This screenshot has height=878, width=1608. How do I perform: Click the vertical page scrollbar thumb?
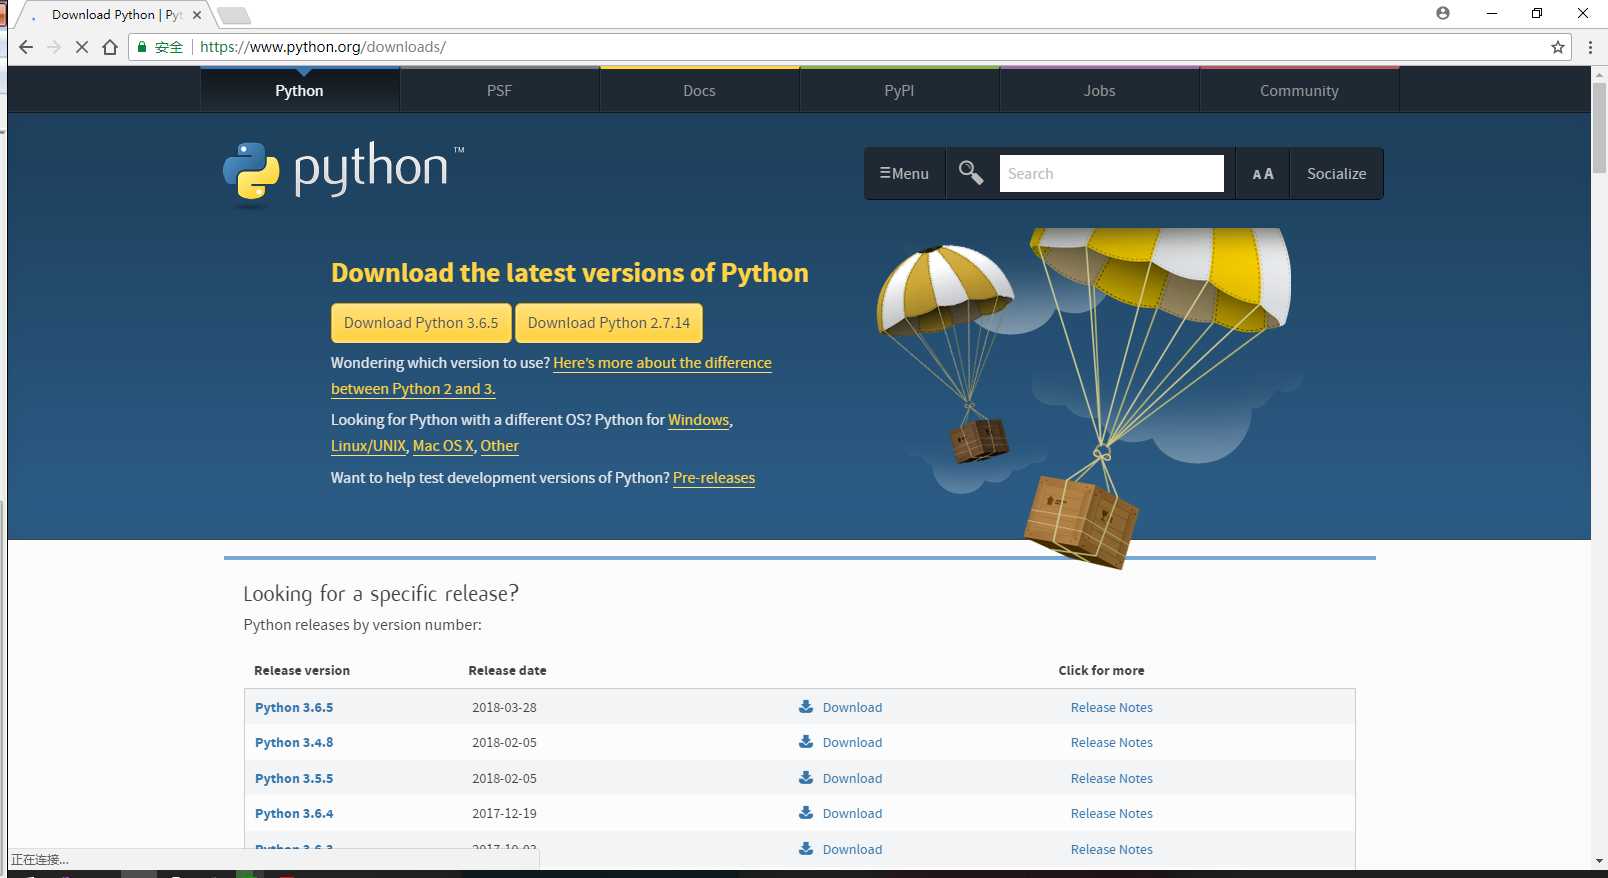(1599, 128)
